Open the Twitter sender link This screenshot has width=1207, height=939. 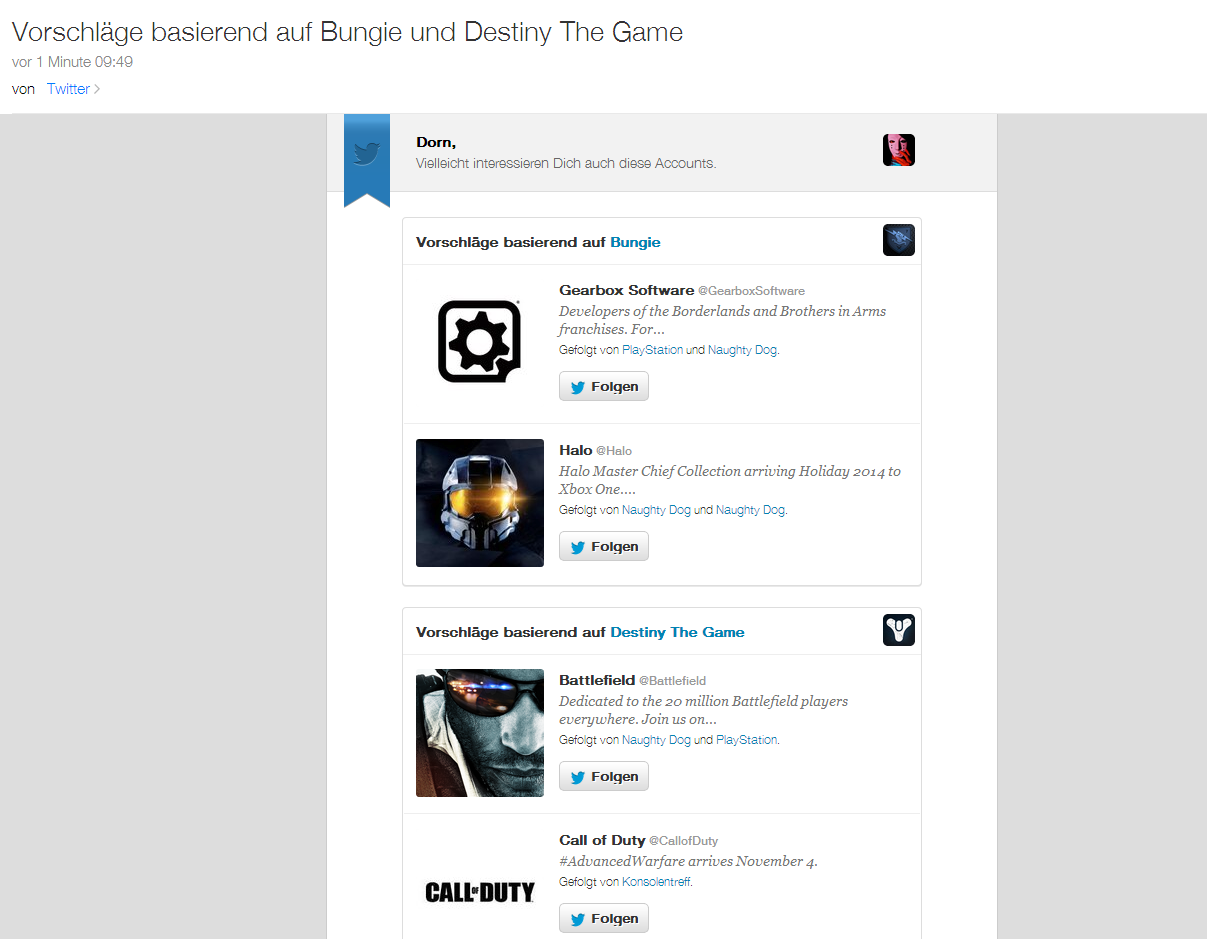(68, 89)
